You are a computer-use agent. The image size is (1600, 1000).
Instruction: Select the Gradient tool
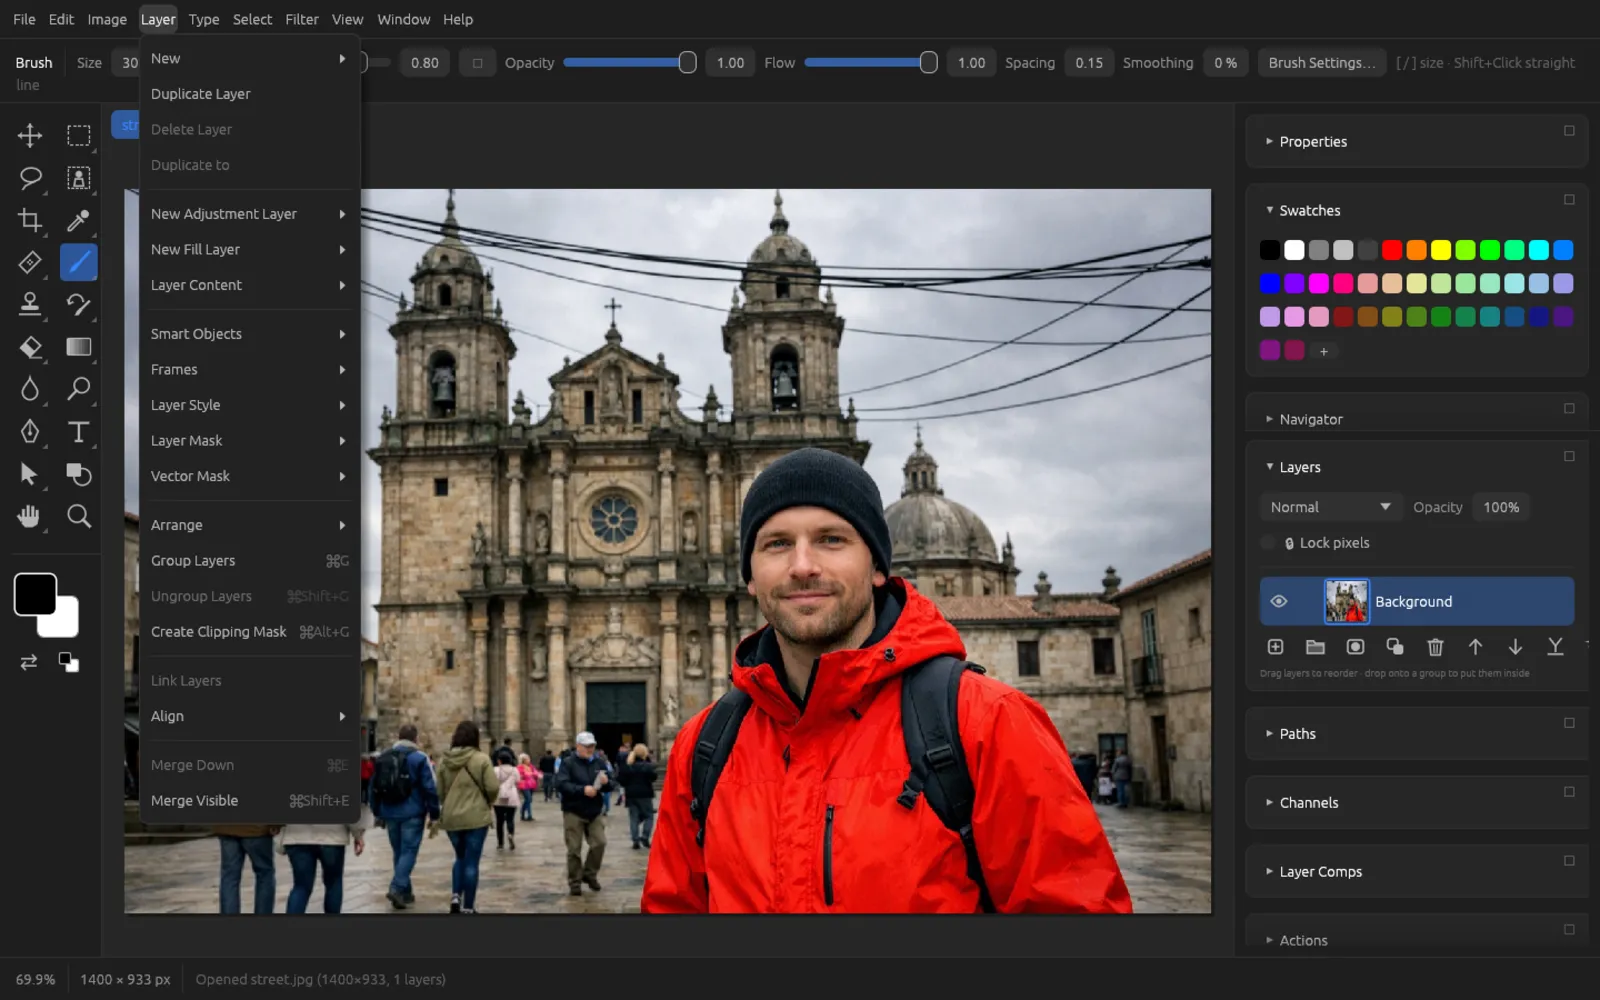point(78,347)
